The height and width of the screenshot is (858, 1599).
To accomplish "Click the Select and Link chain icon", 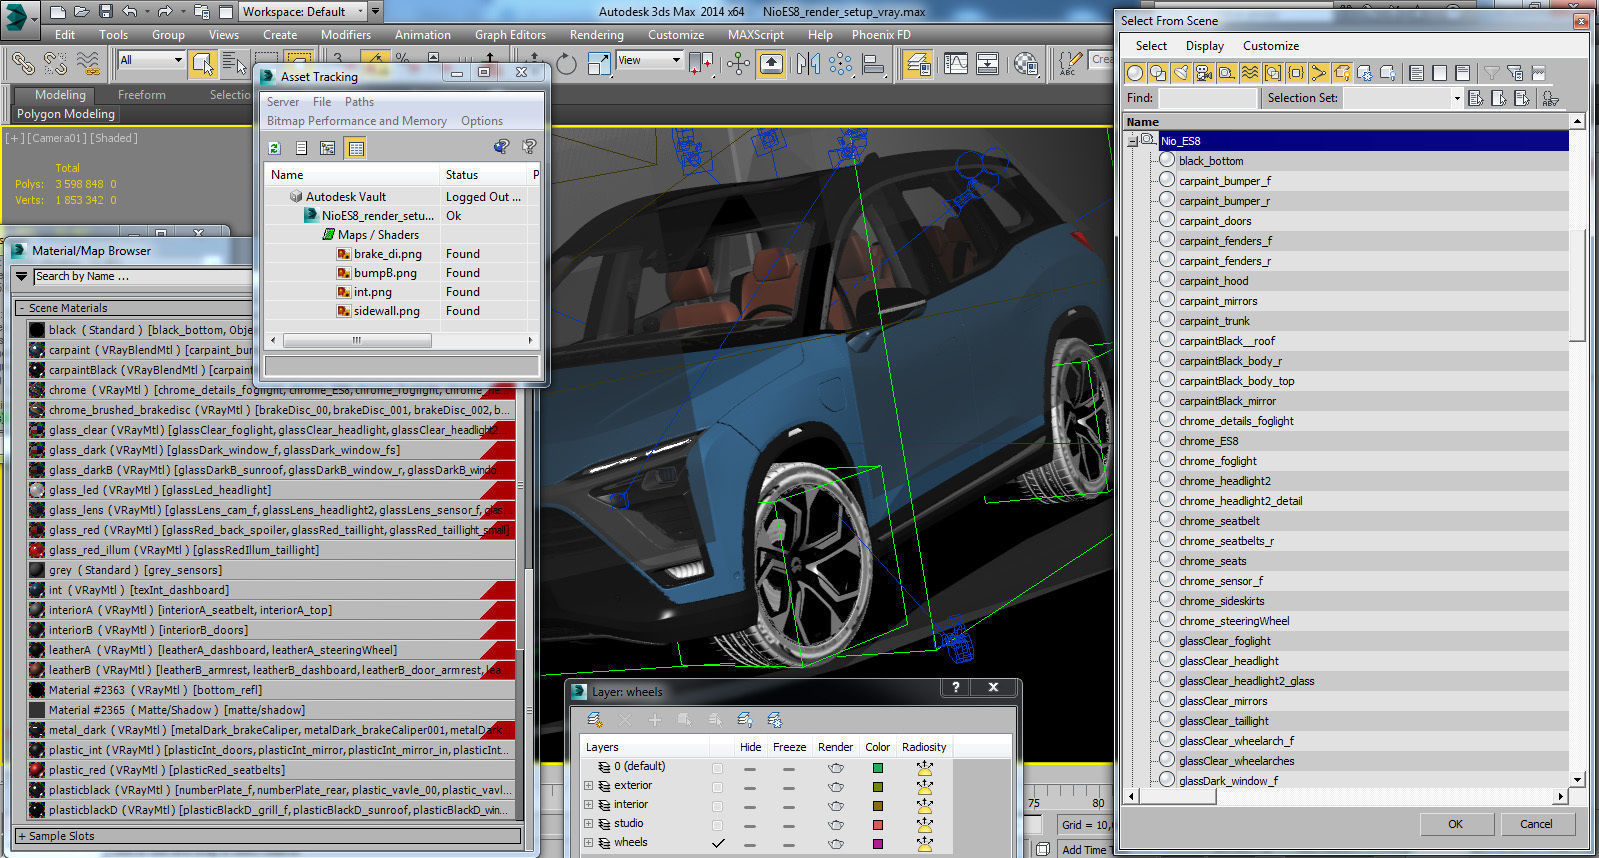I will pyautogui.click(x=22, y=64).
